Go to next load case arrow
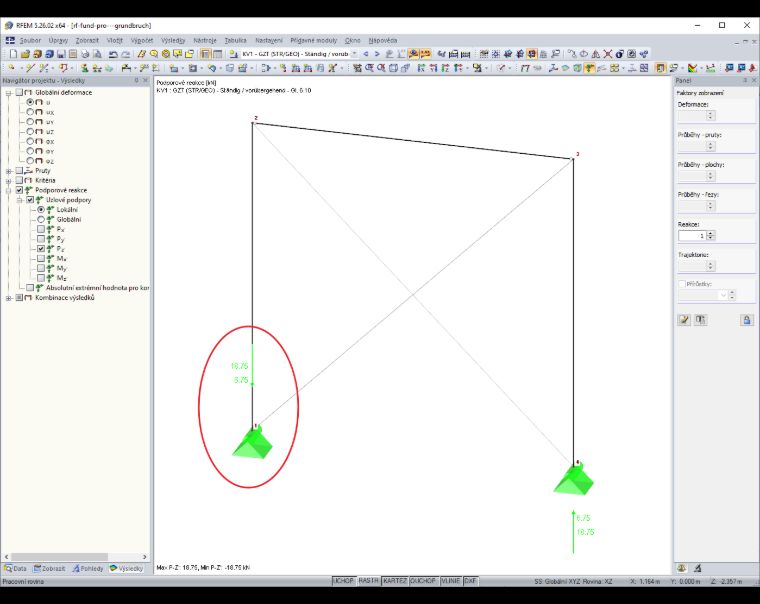Screen dimensions: 760x604 point(377,54)
